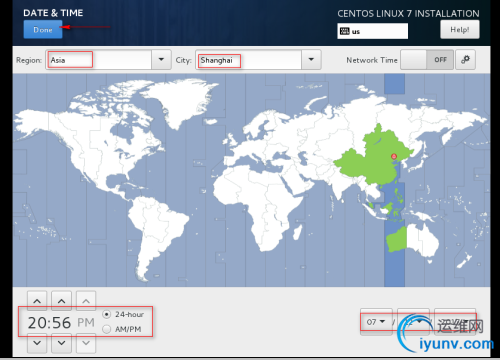The image size is (500, 360).
Task: Decrease hours with down arrow
Action: point(37,343)
